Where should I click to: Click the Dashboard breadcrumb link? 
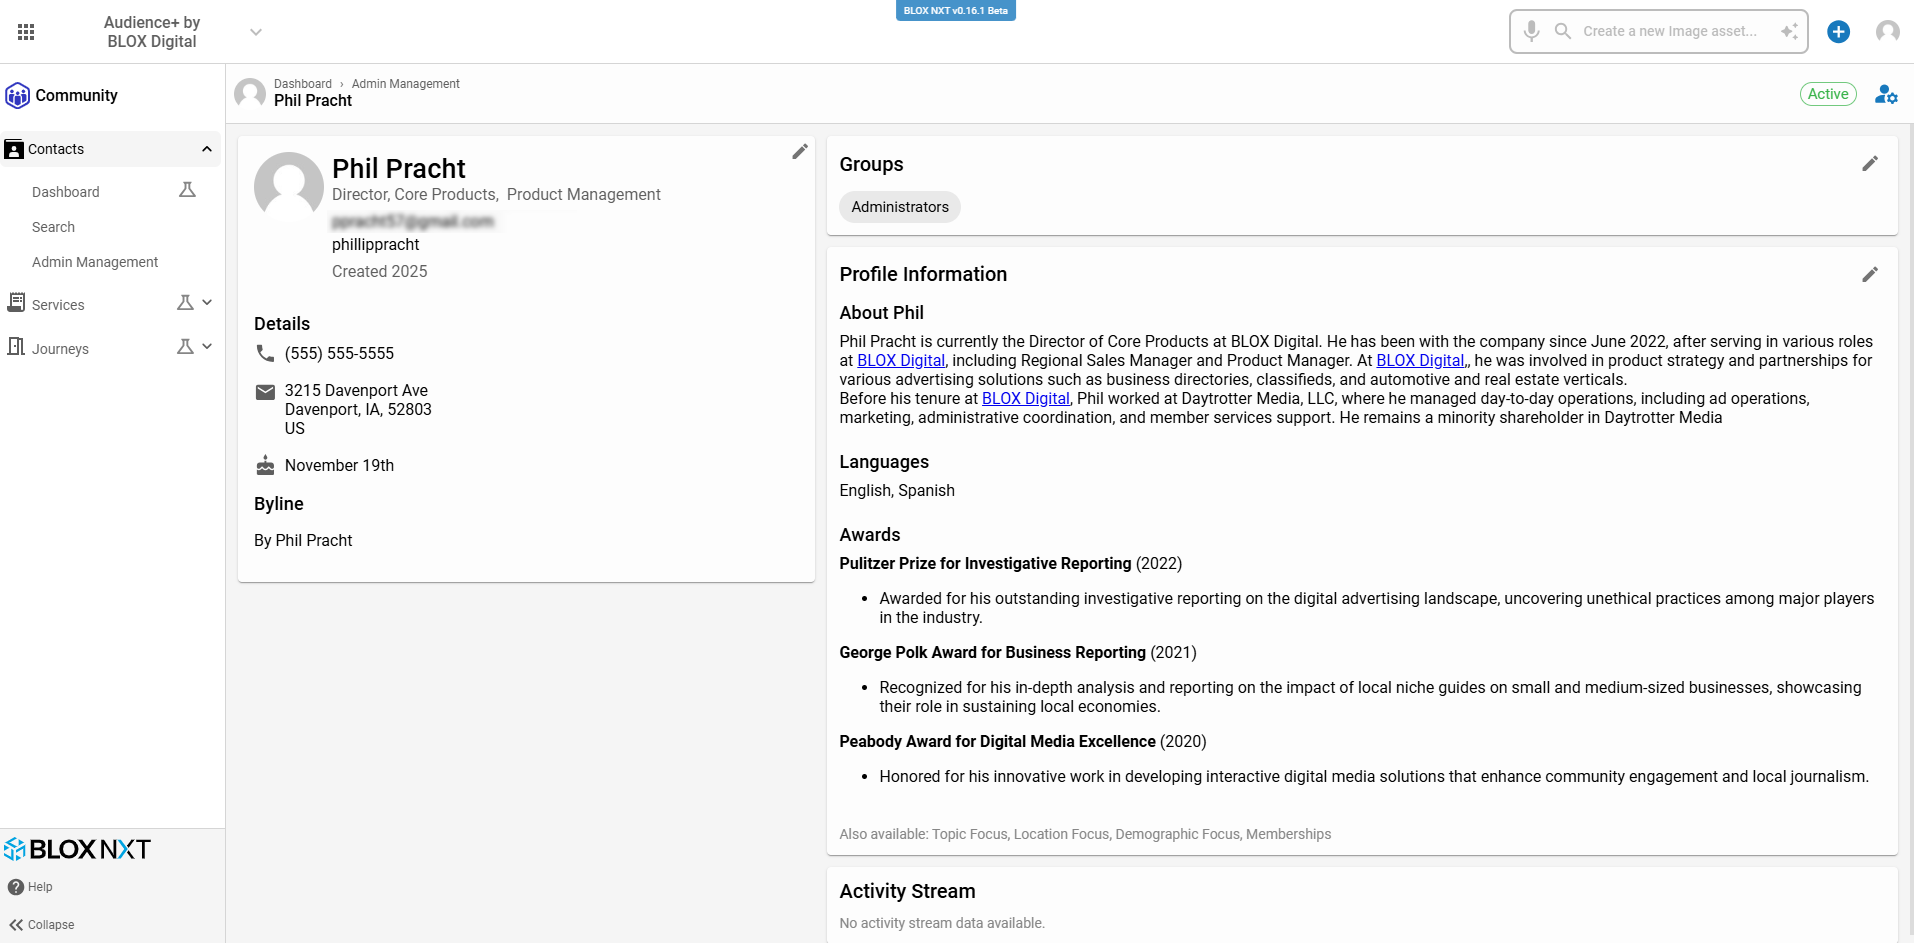pyautogui.click(x=302, y=84)
